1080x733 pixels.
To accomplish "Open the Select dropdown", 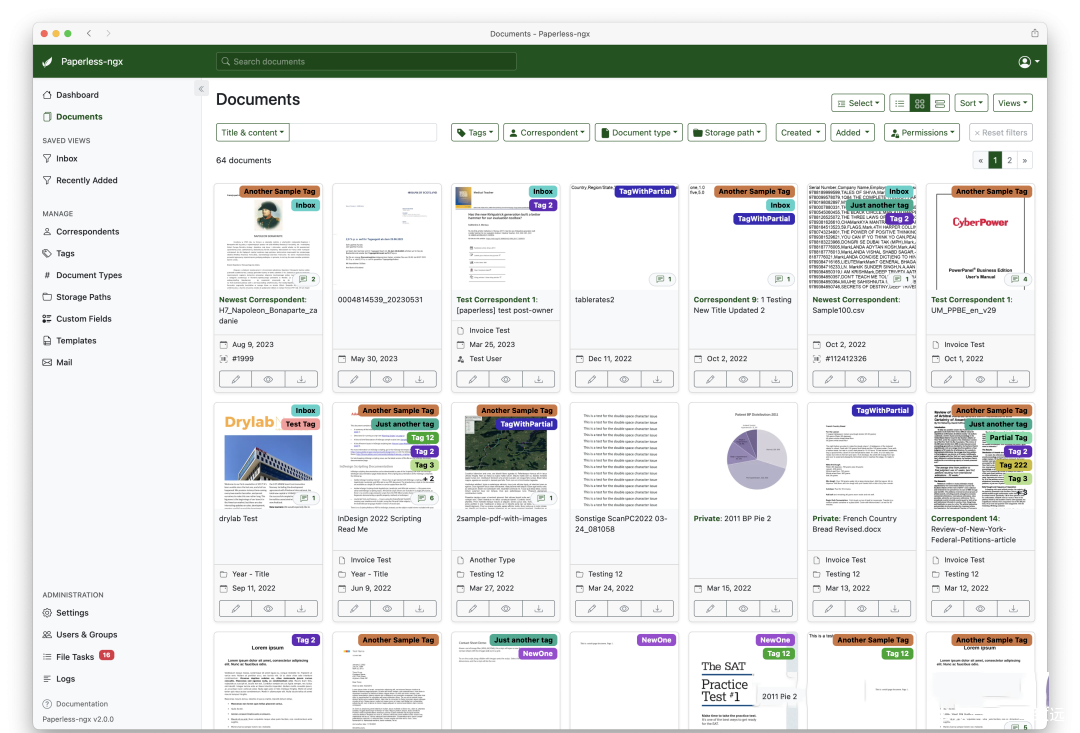I will coord(858,103).
